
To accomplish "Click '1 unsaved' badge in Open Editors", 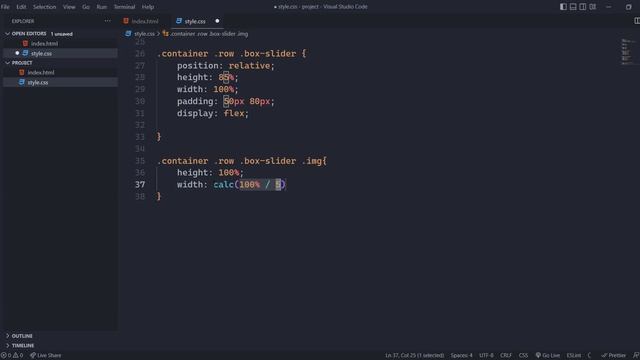I will 62,34.
